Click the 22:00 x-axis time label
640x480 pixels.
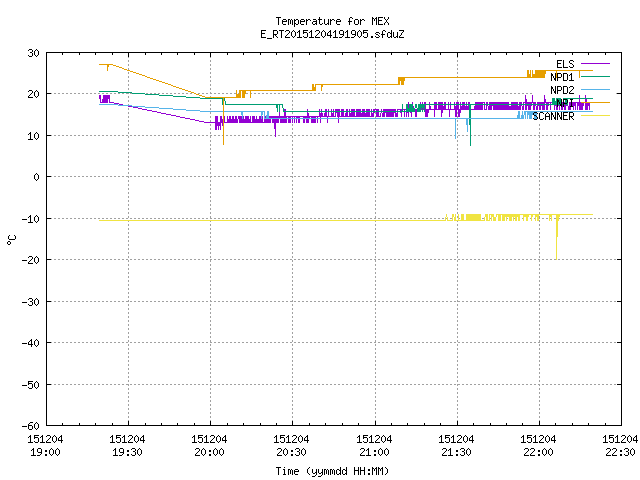pos(538,452)
